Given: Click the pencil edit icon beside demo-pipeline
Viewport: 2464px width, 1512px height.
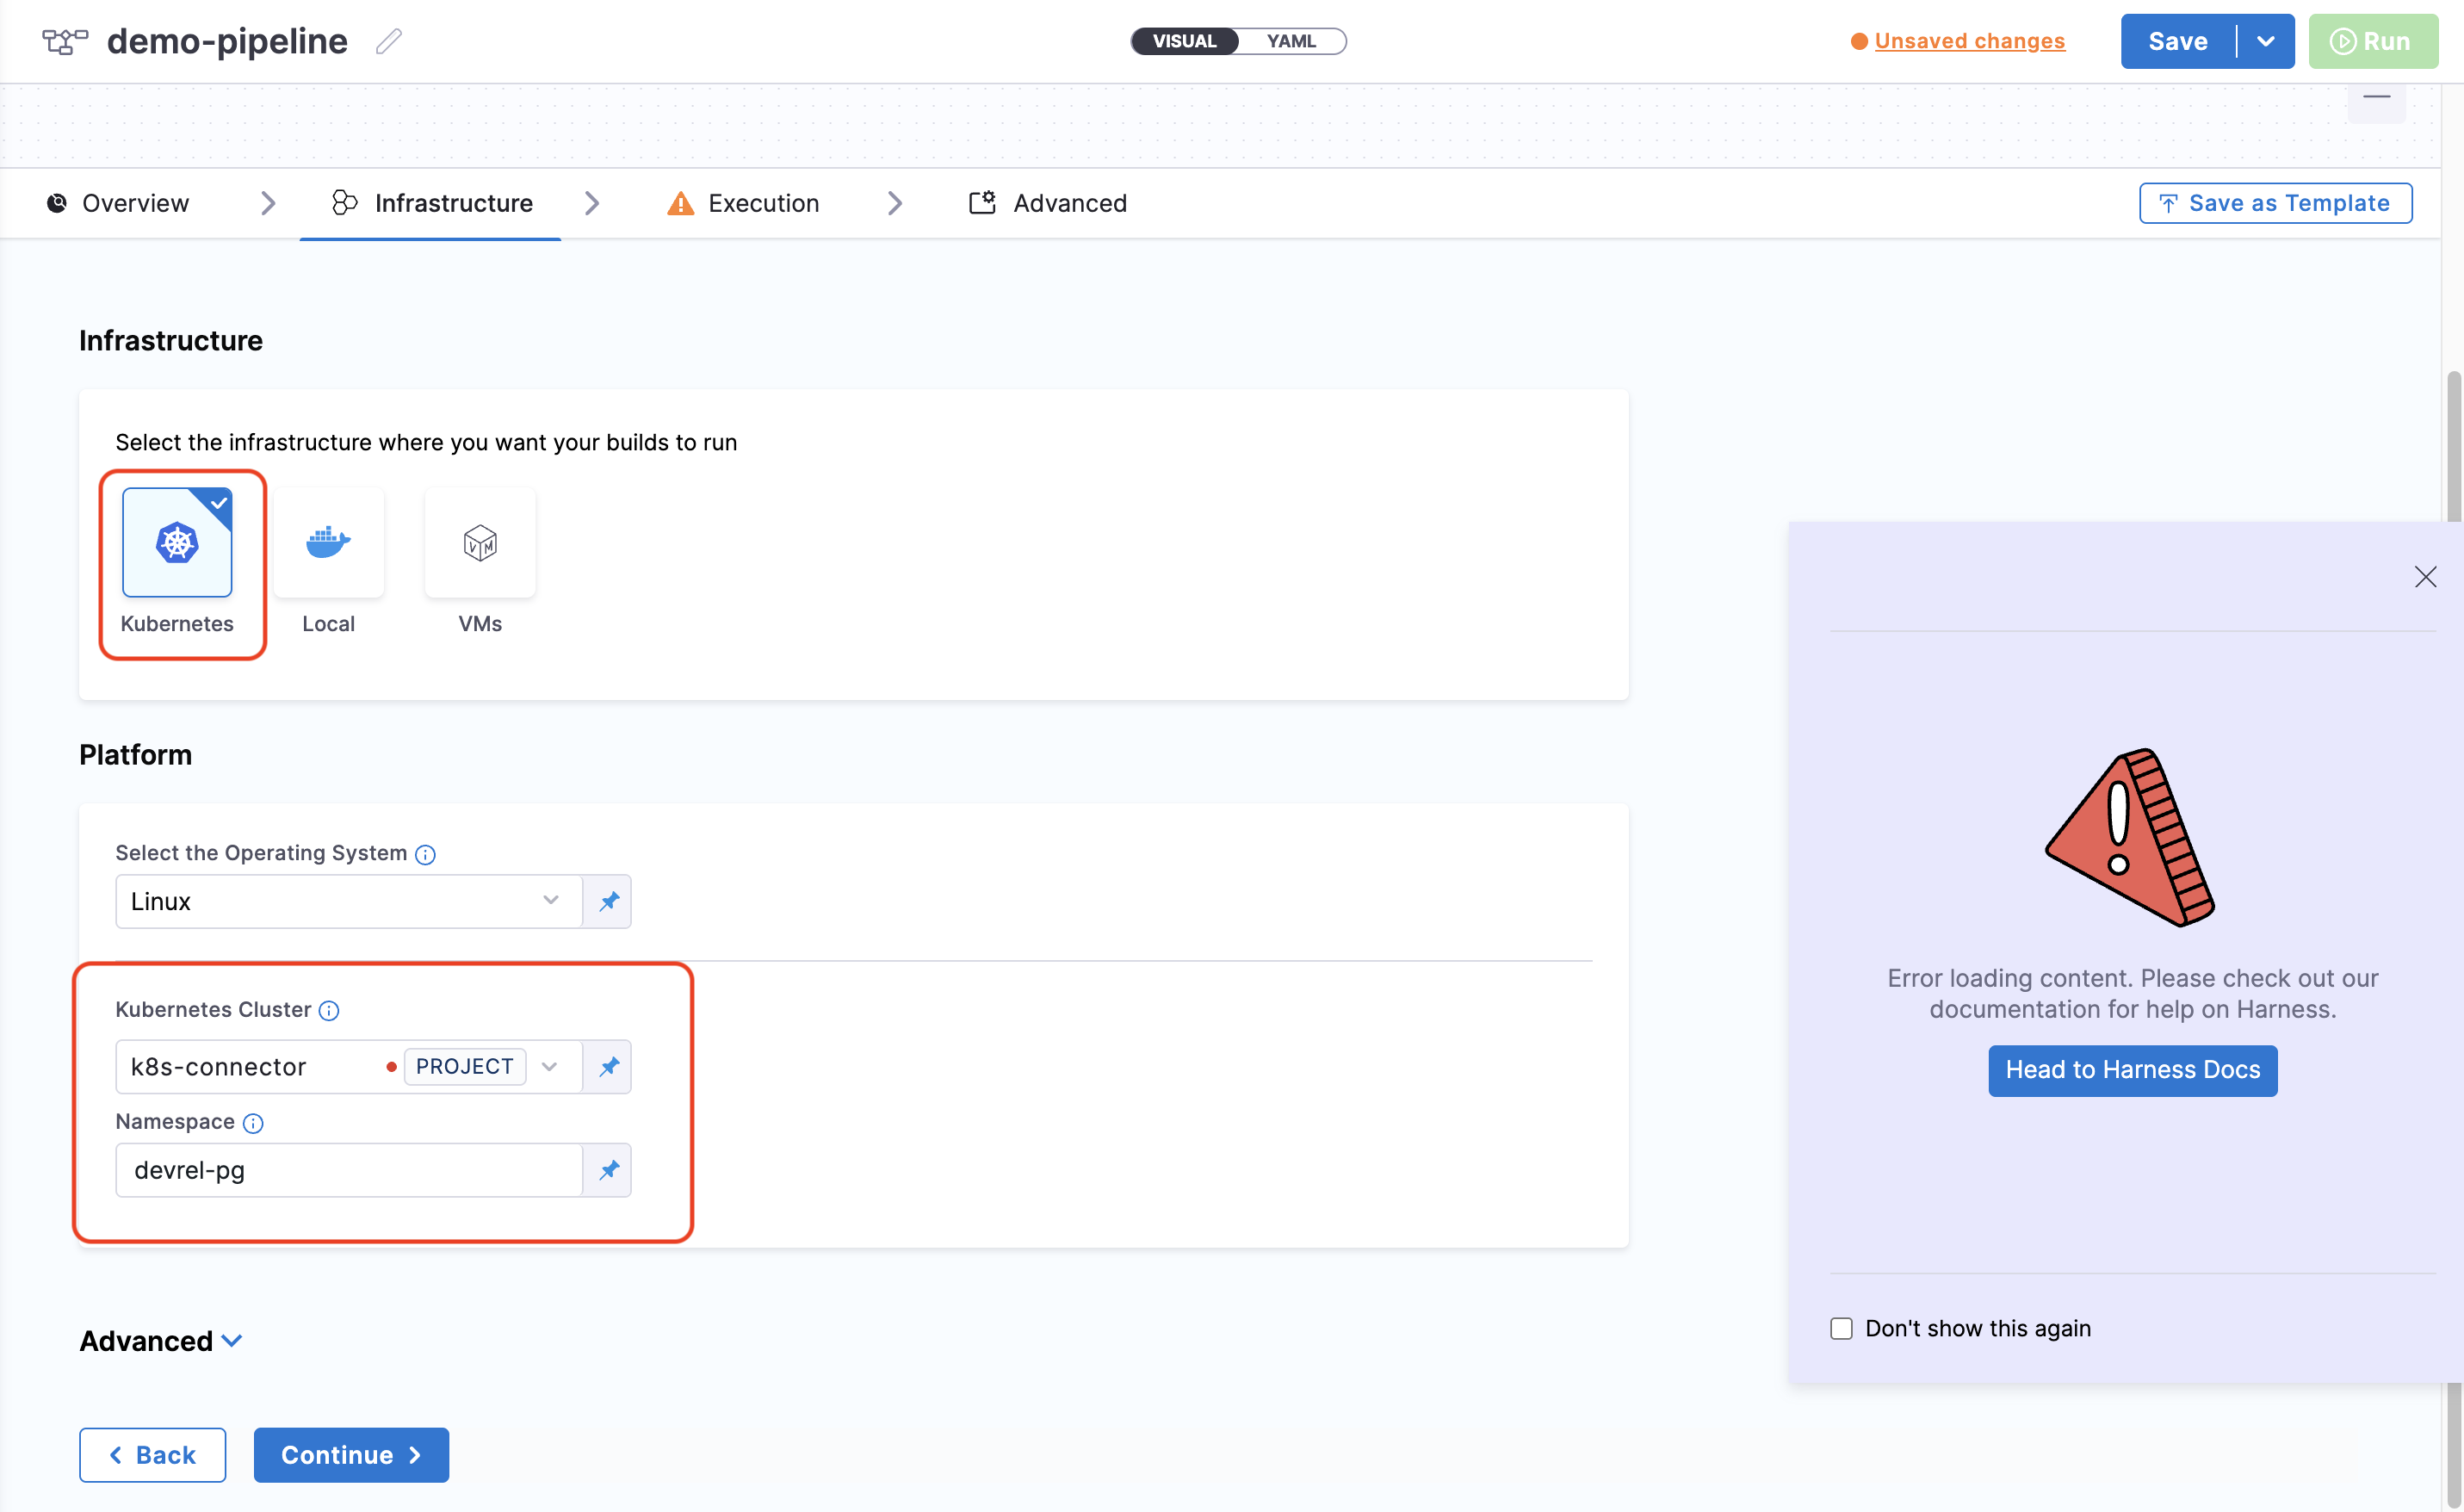Looking at the screenshot, I should click(x=388, y=41).
